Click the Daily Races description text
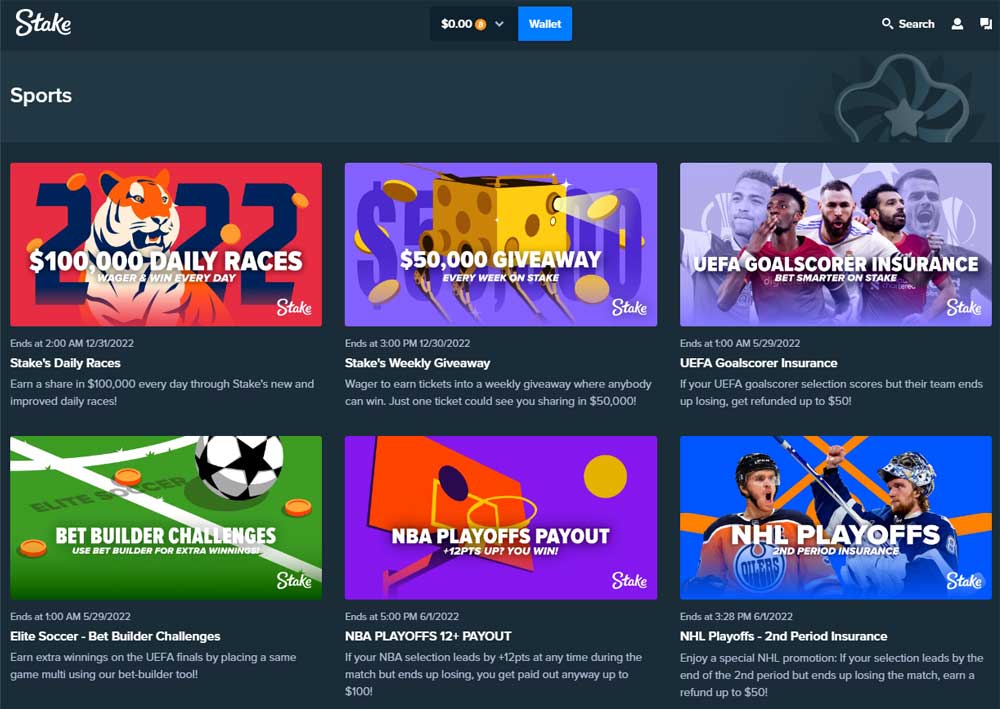1000x709 pixels. click(162, 393)
